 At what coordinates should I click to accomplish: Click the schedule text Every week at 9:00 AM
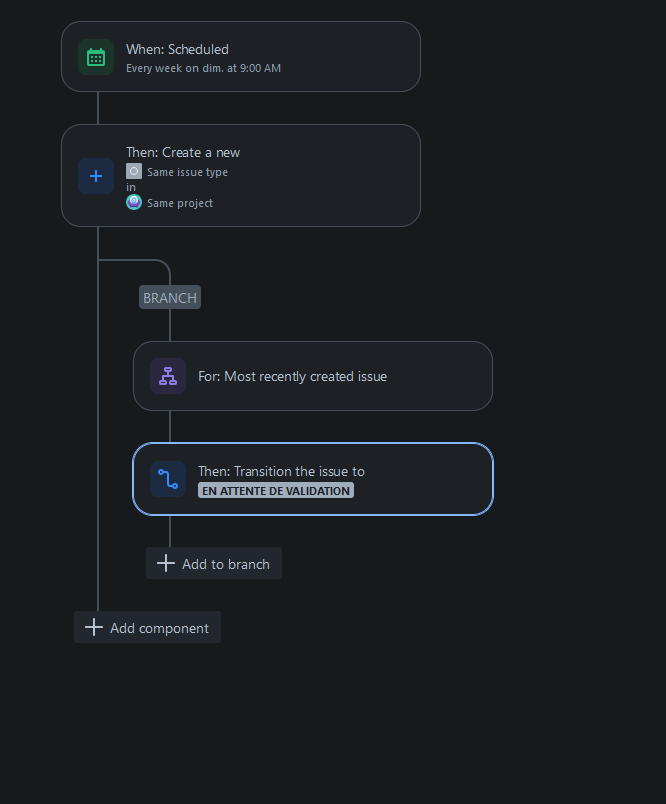tap(201, 68)
